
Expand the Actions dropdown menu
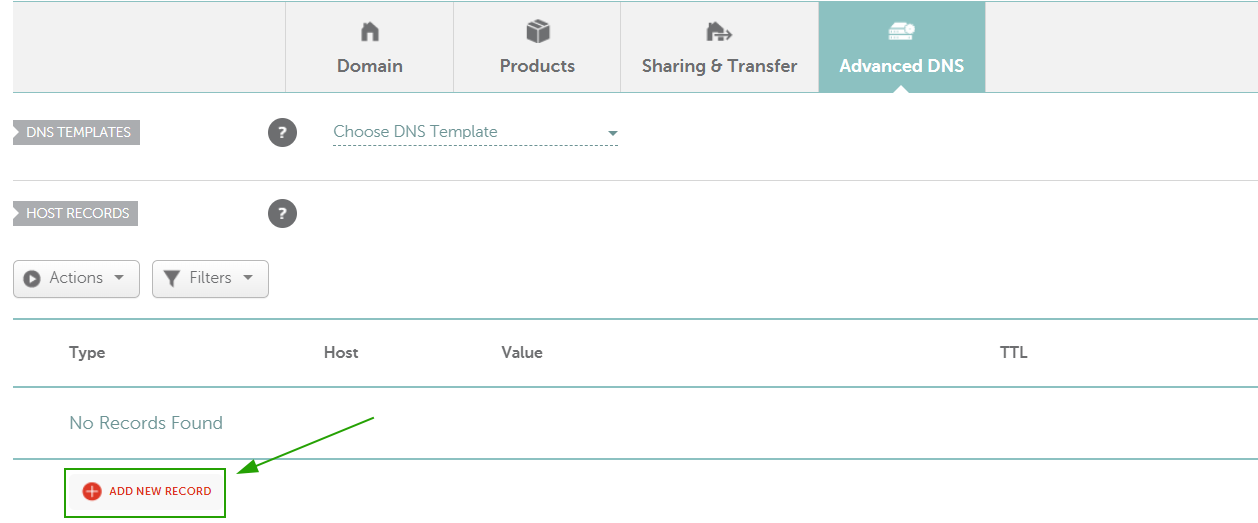pyautogui.click(x=76, y=278)
